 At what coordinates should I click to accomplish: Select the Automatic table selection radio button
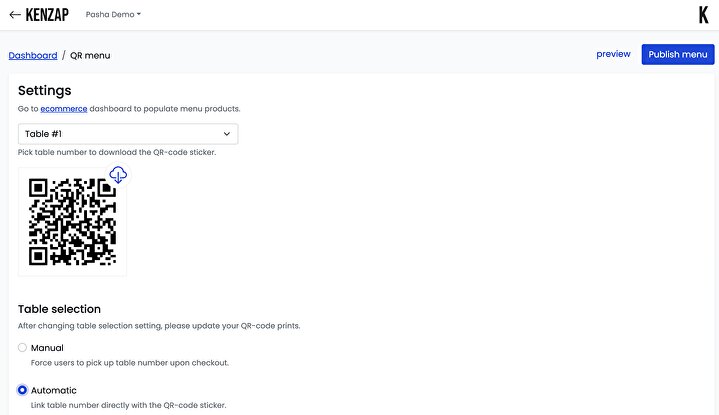[x=23, y=390]
